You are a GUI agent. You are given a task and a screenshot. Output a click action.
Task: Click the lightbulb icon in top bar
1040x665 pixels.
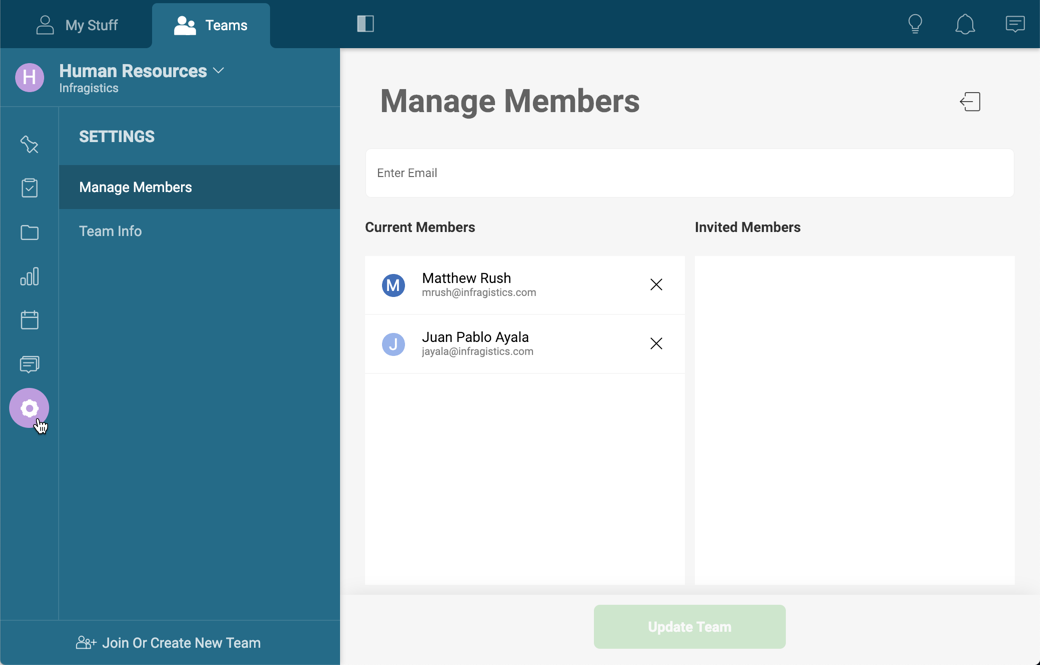tap(915, 24)
